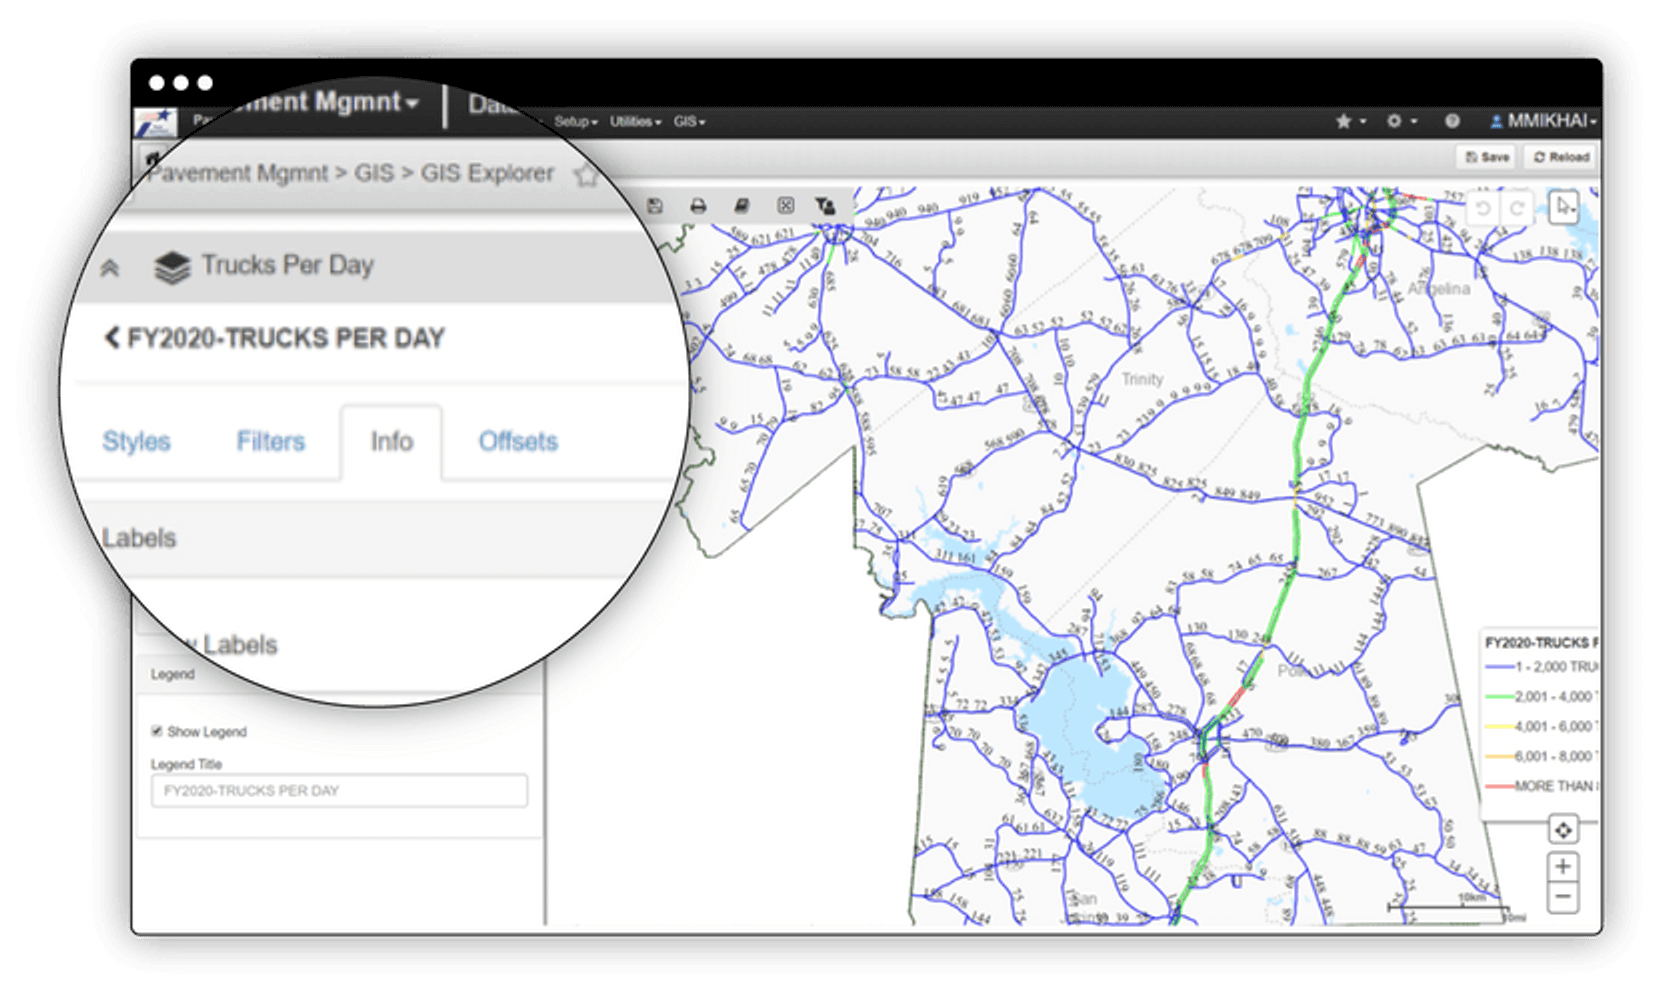This screenshot has width=1660, height=992.
Task: Switch to the Filters tab
Action: [270, 441]
